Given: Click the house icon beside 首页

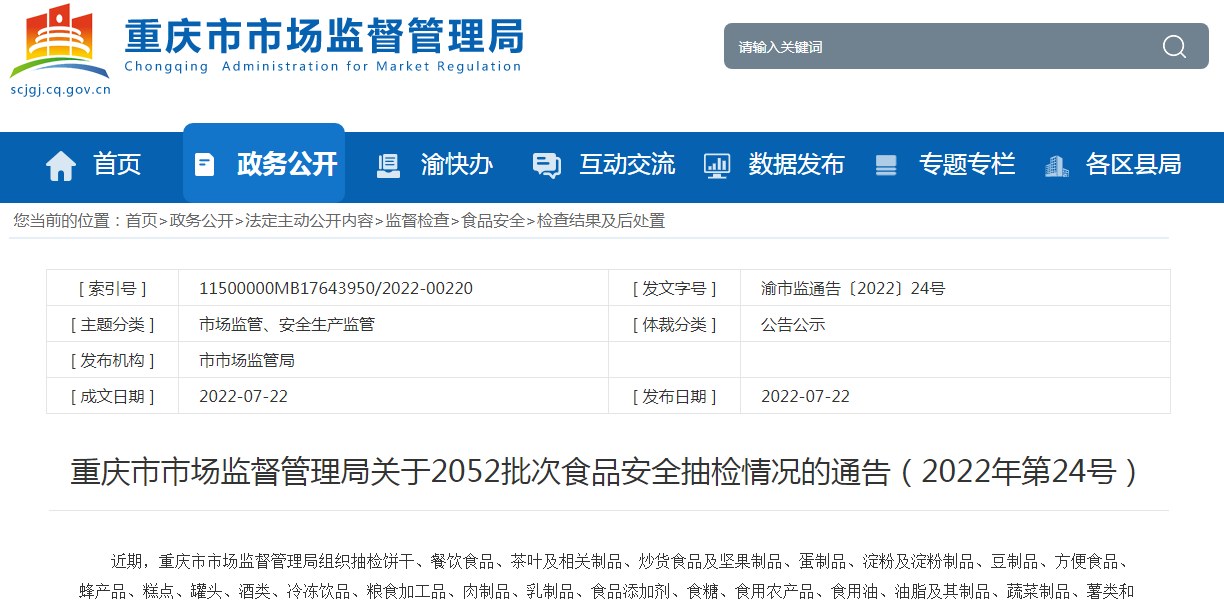Looking at the screenshot, I should point(61,165).
